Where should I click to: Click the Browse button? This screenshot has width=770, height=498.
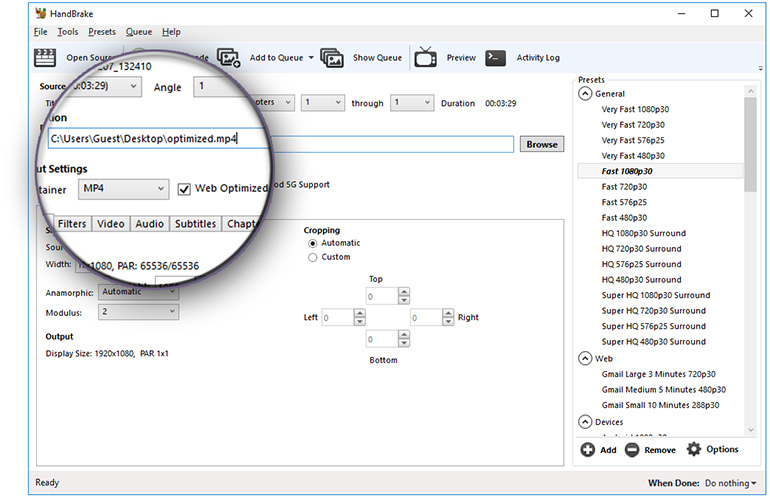coord(541,144)
